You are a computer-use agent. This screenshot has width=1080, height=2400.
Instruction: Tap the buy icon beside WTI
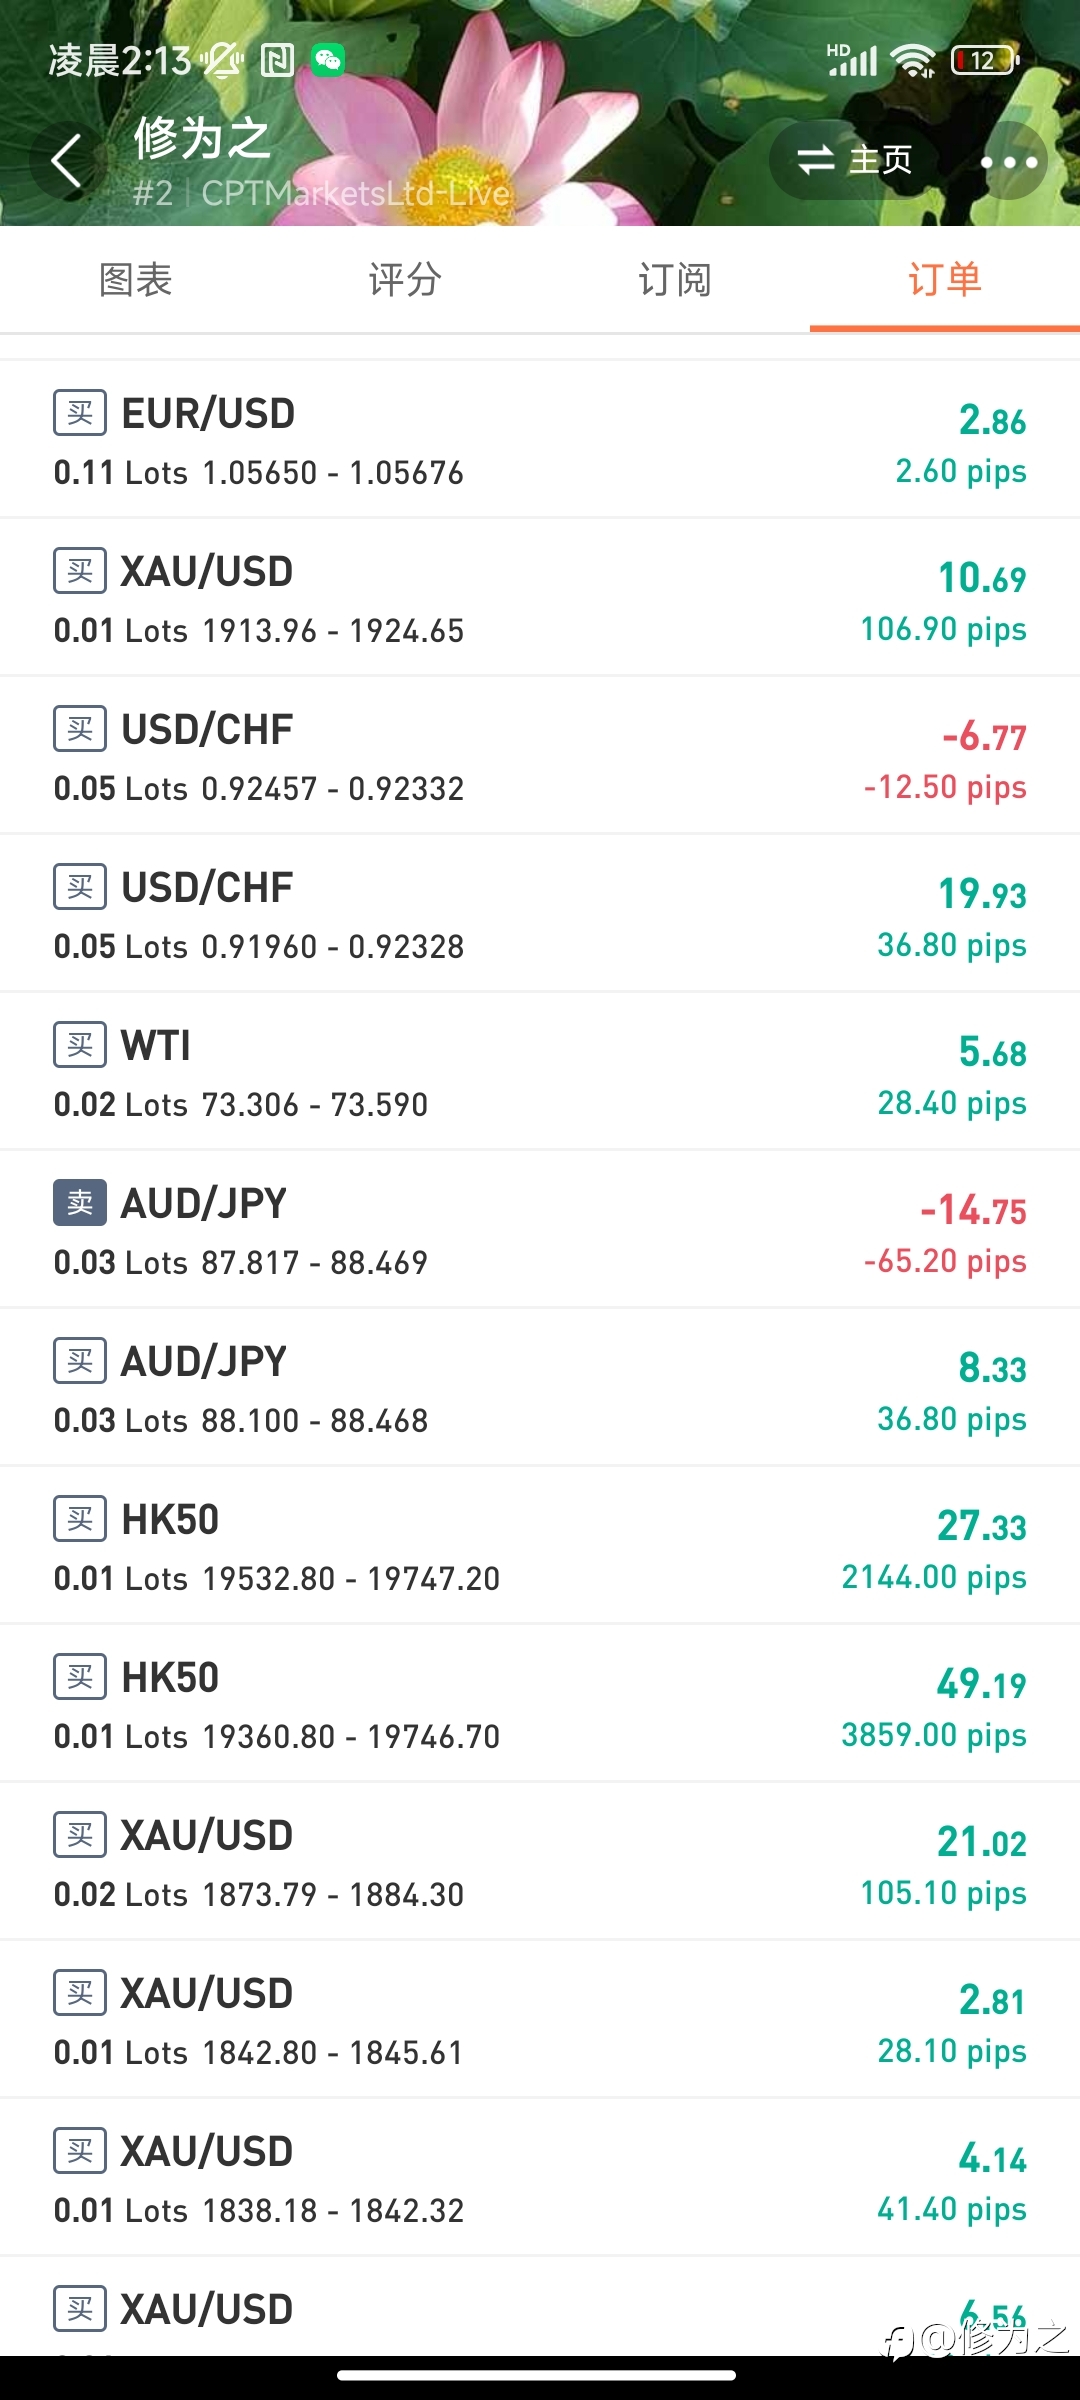pos(80,1045)
